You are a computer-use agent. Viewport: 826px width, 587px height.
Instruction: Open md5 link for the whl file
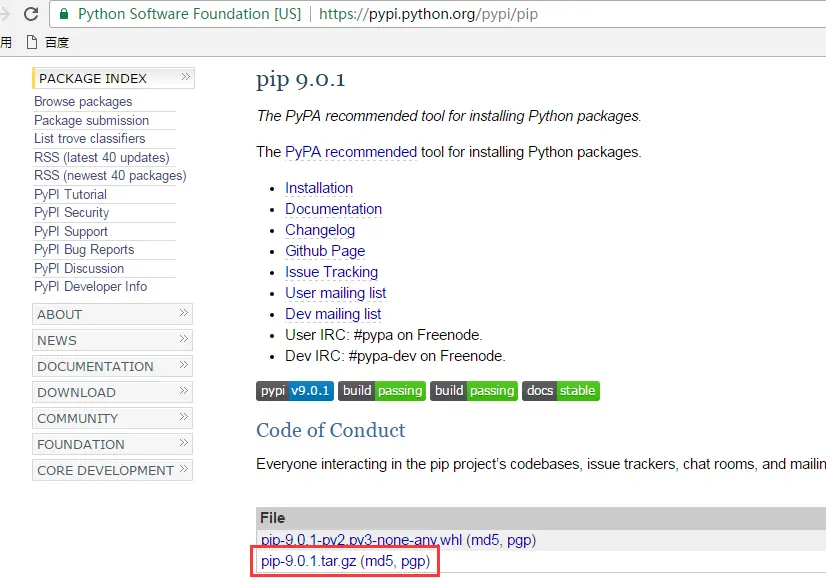click(486, 540)
